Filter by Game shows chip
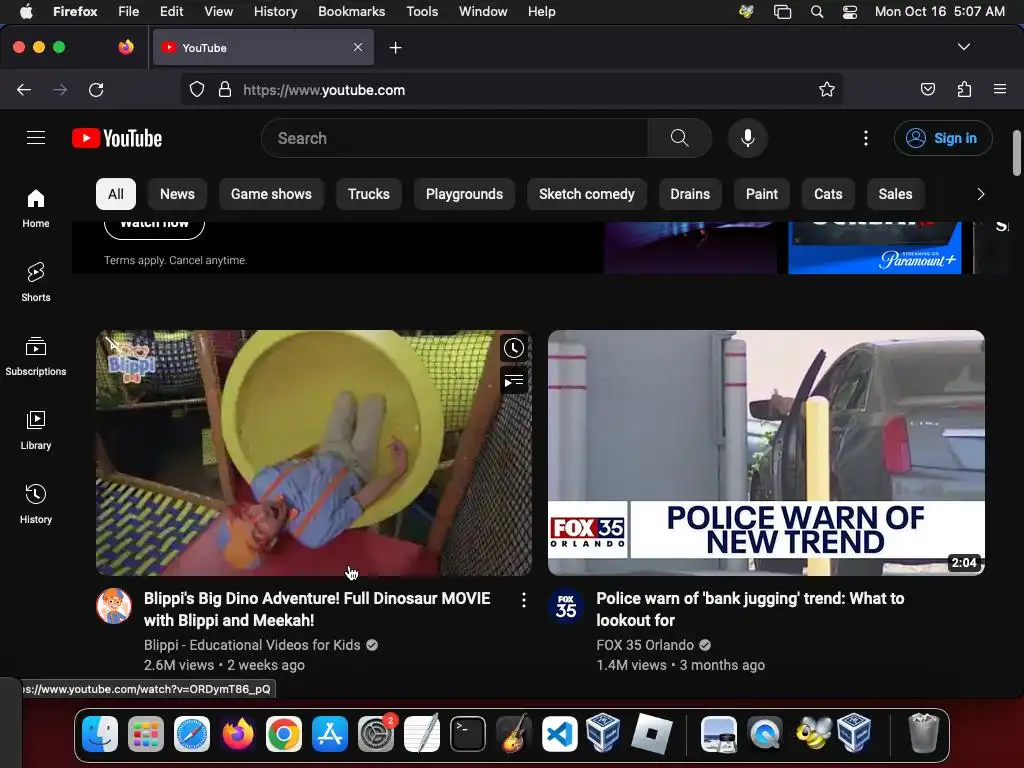 [x=271, y=194]
